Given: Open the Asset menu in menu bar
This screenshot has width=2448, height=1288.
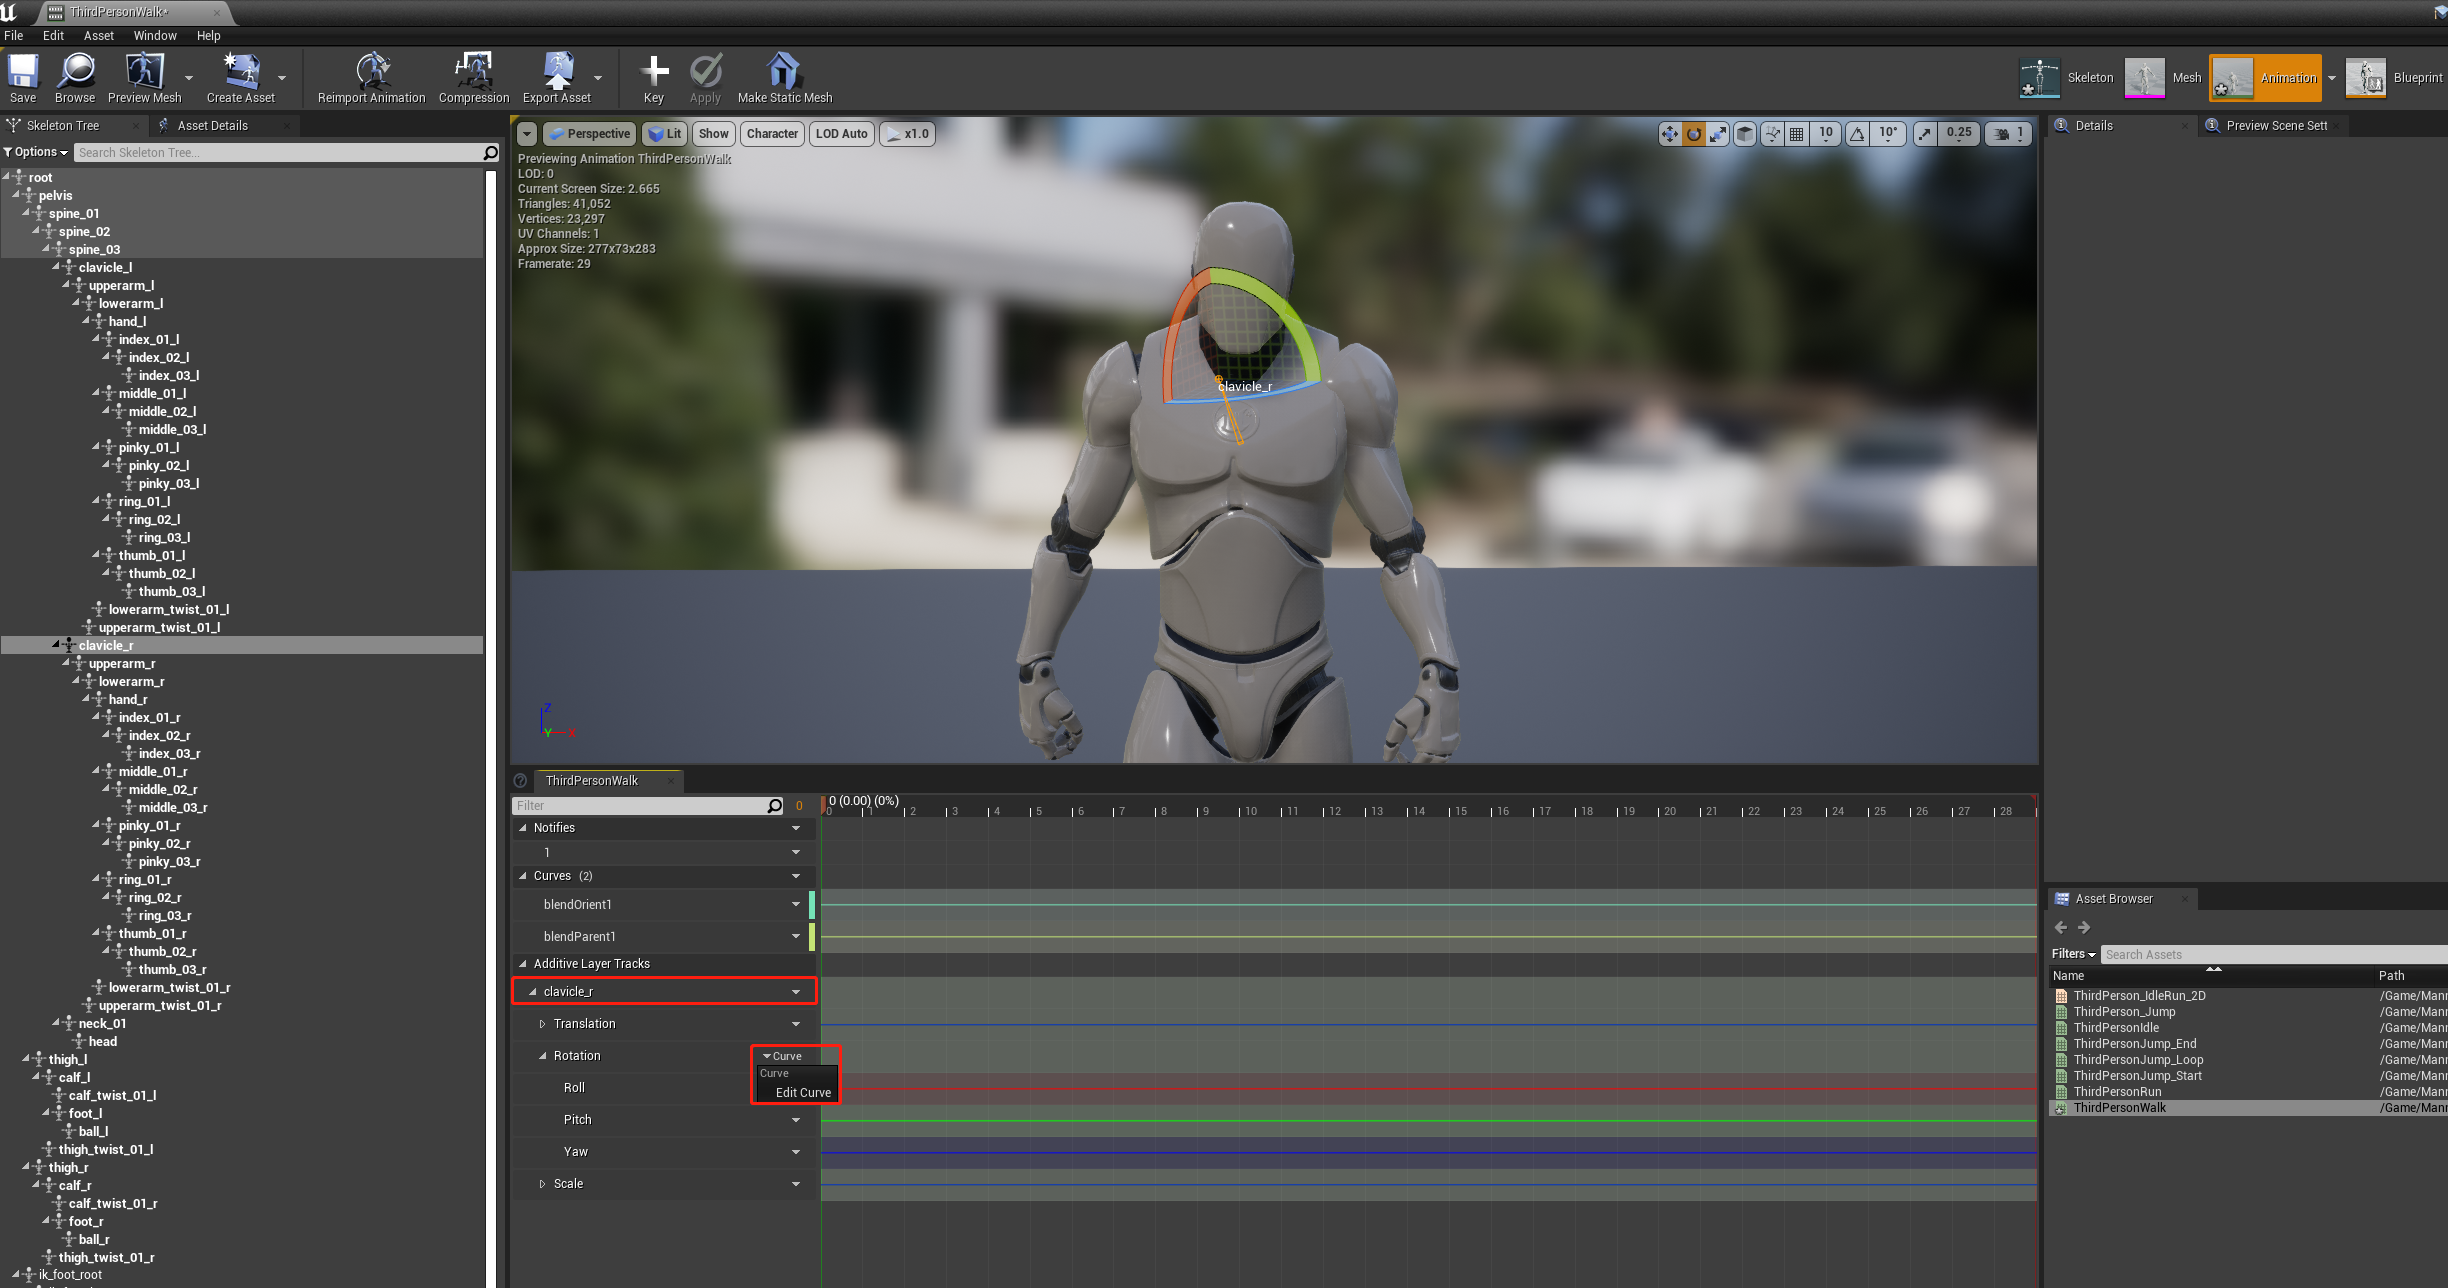Looking at the screenshot, I should [98, 35].
